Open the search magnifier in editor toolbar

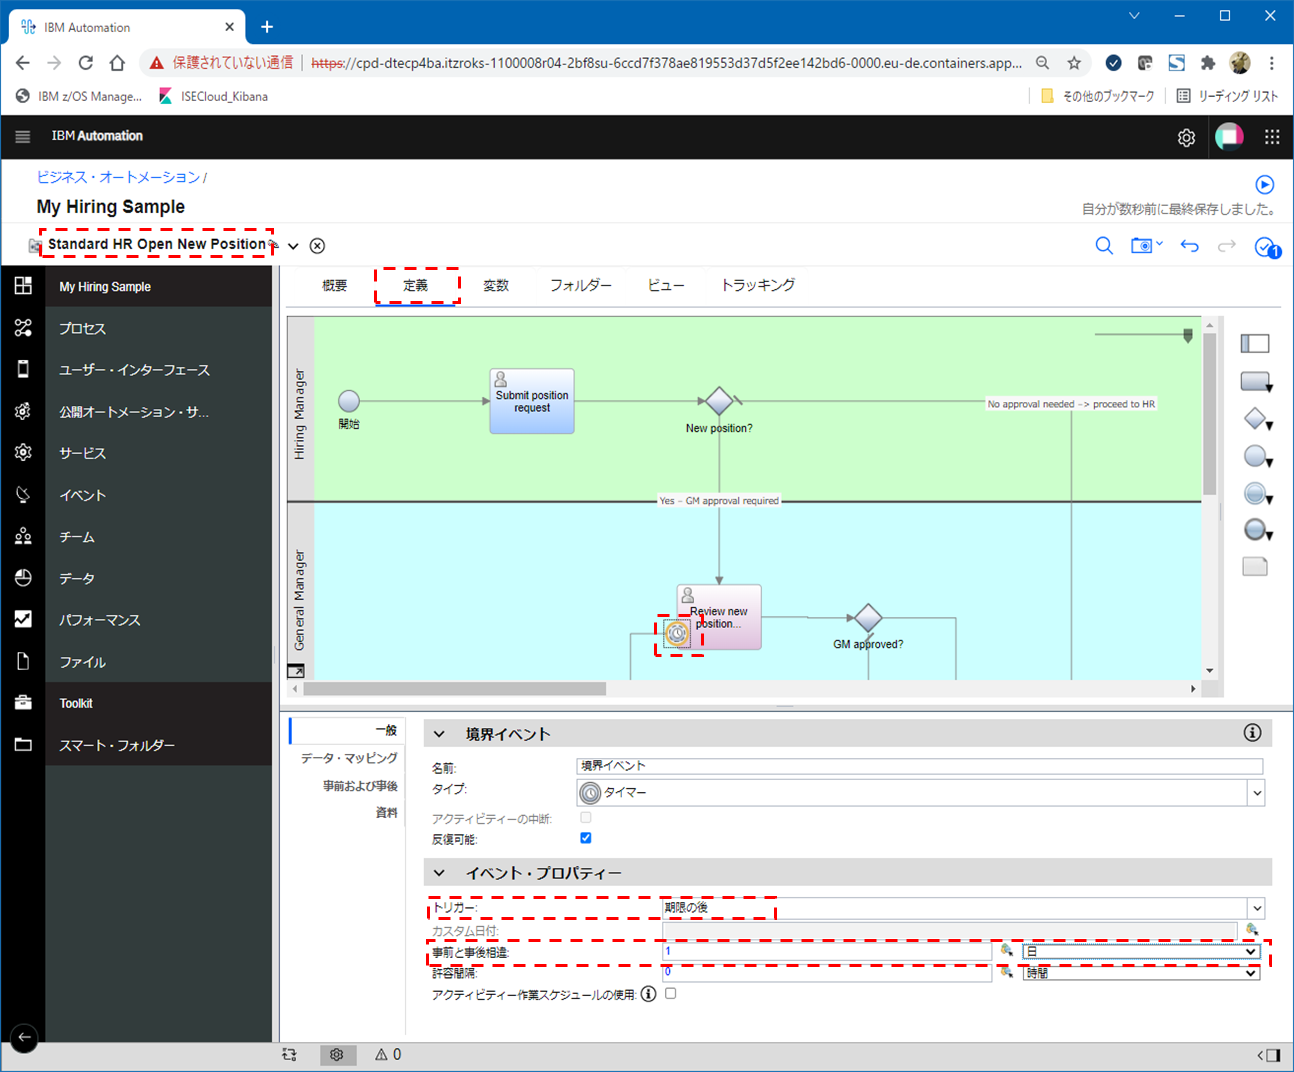click(1104, 245)
